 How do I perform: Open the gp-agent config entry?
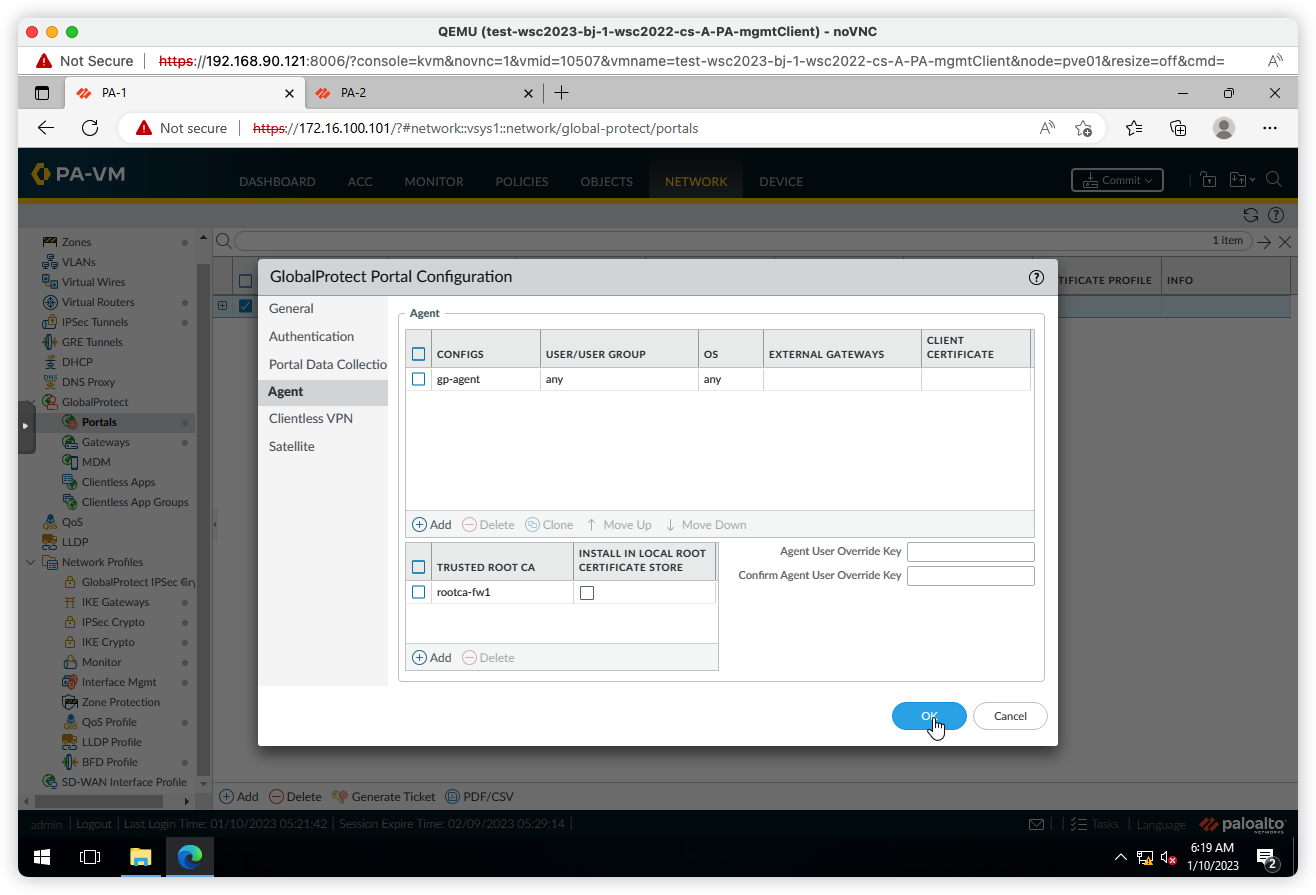458,380
